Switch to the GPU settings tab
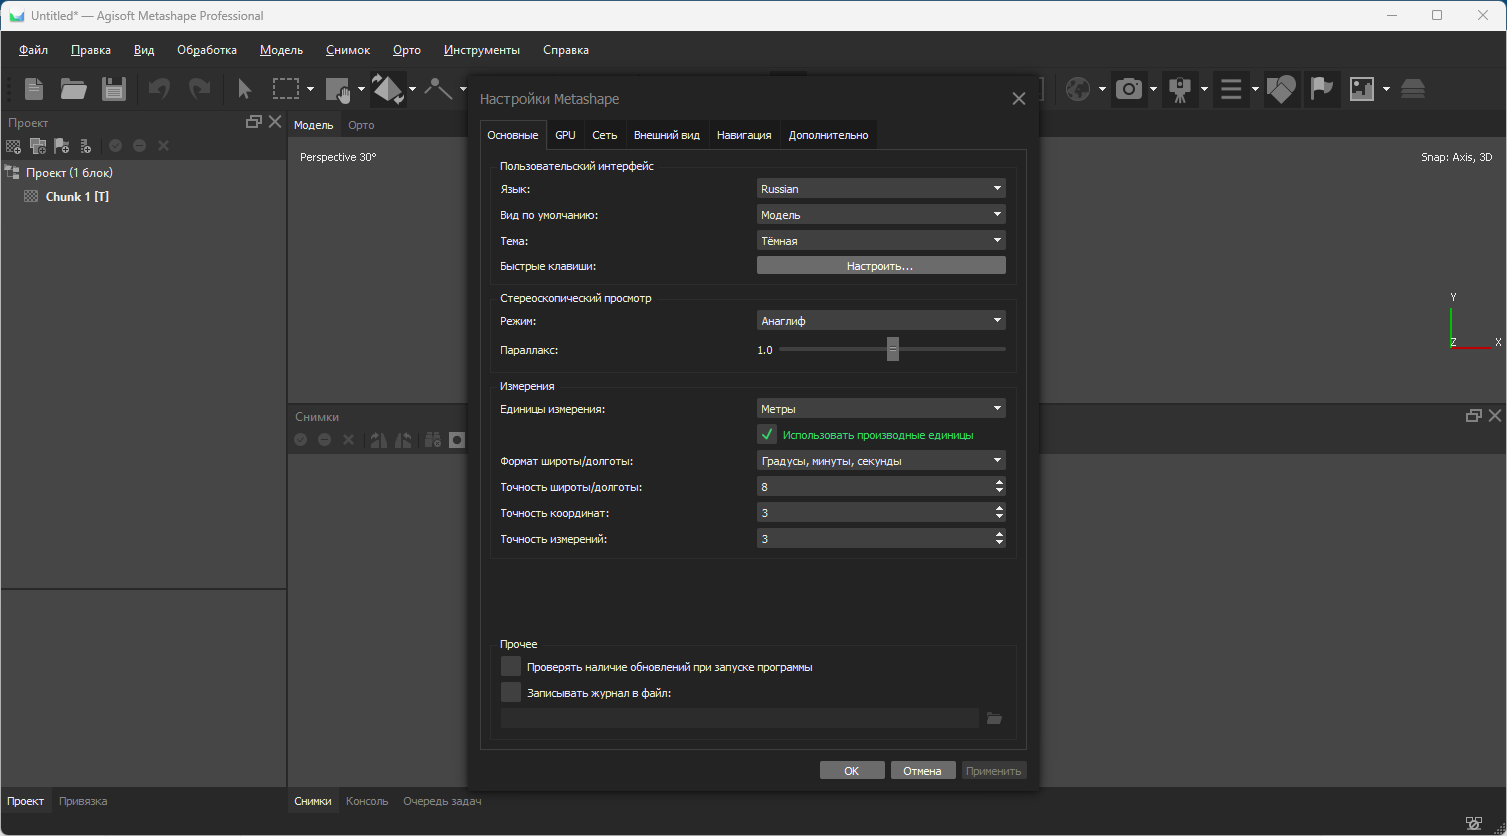The width and height of the screenshot is (1507, 836). (565, 135)
